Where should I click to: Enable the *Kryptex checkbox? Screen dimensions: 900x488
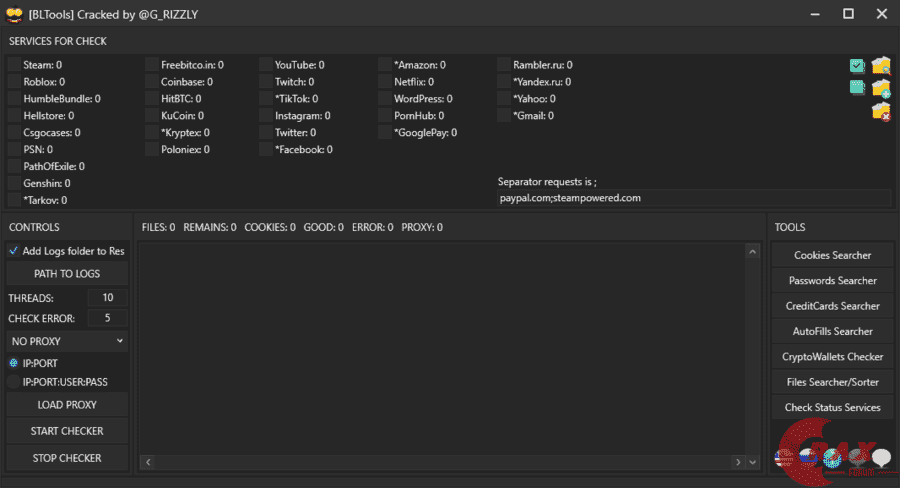tap(152, 133)
